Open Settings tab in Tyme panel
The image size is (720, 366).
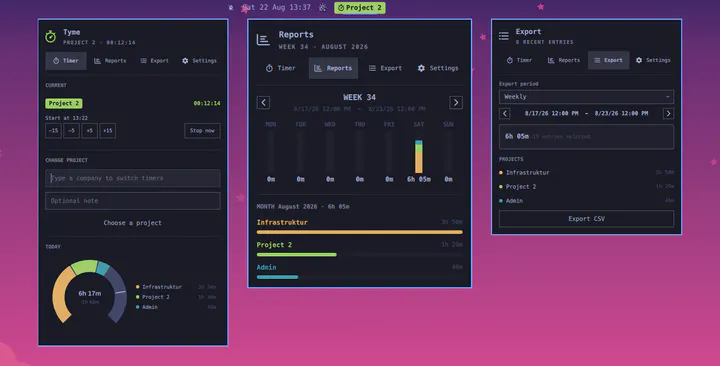coord(199,61)
